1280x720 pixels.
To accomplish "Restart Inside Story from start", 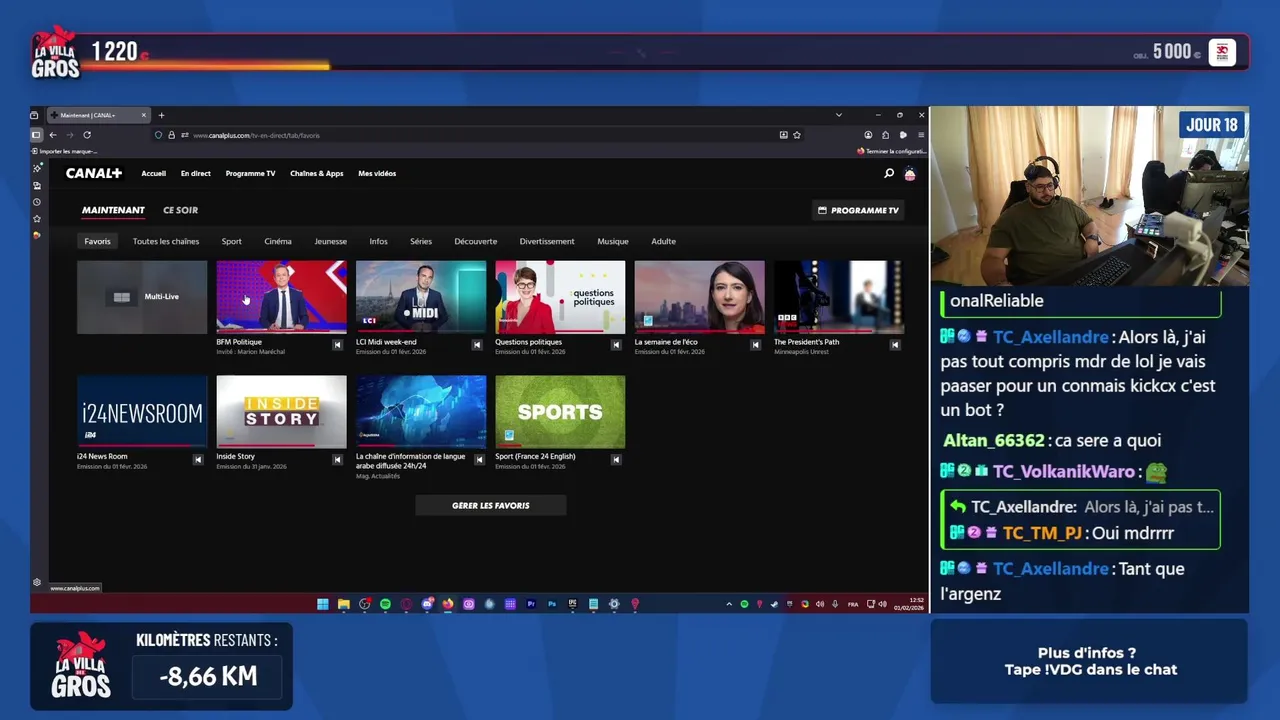I will point(337,460).
